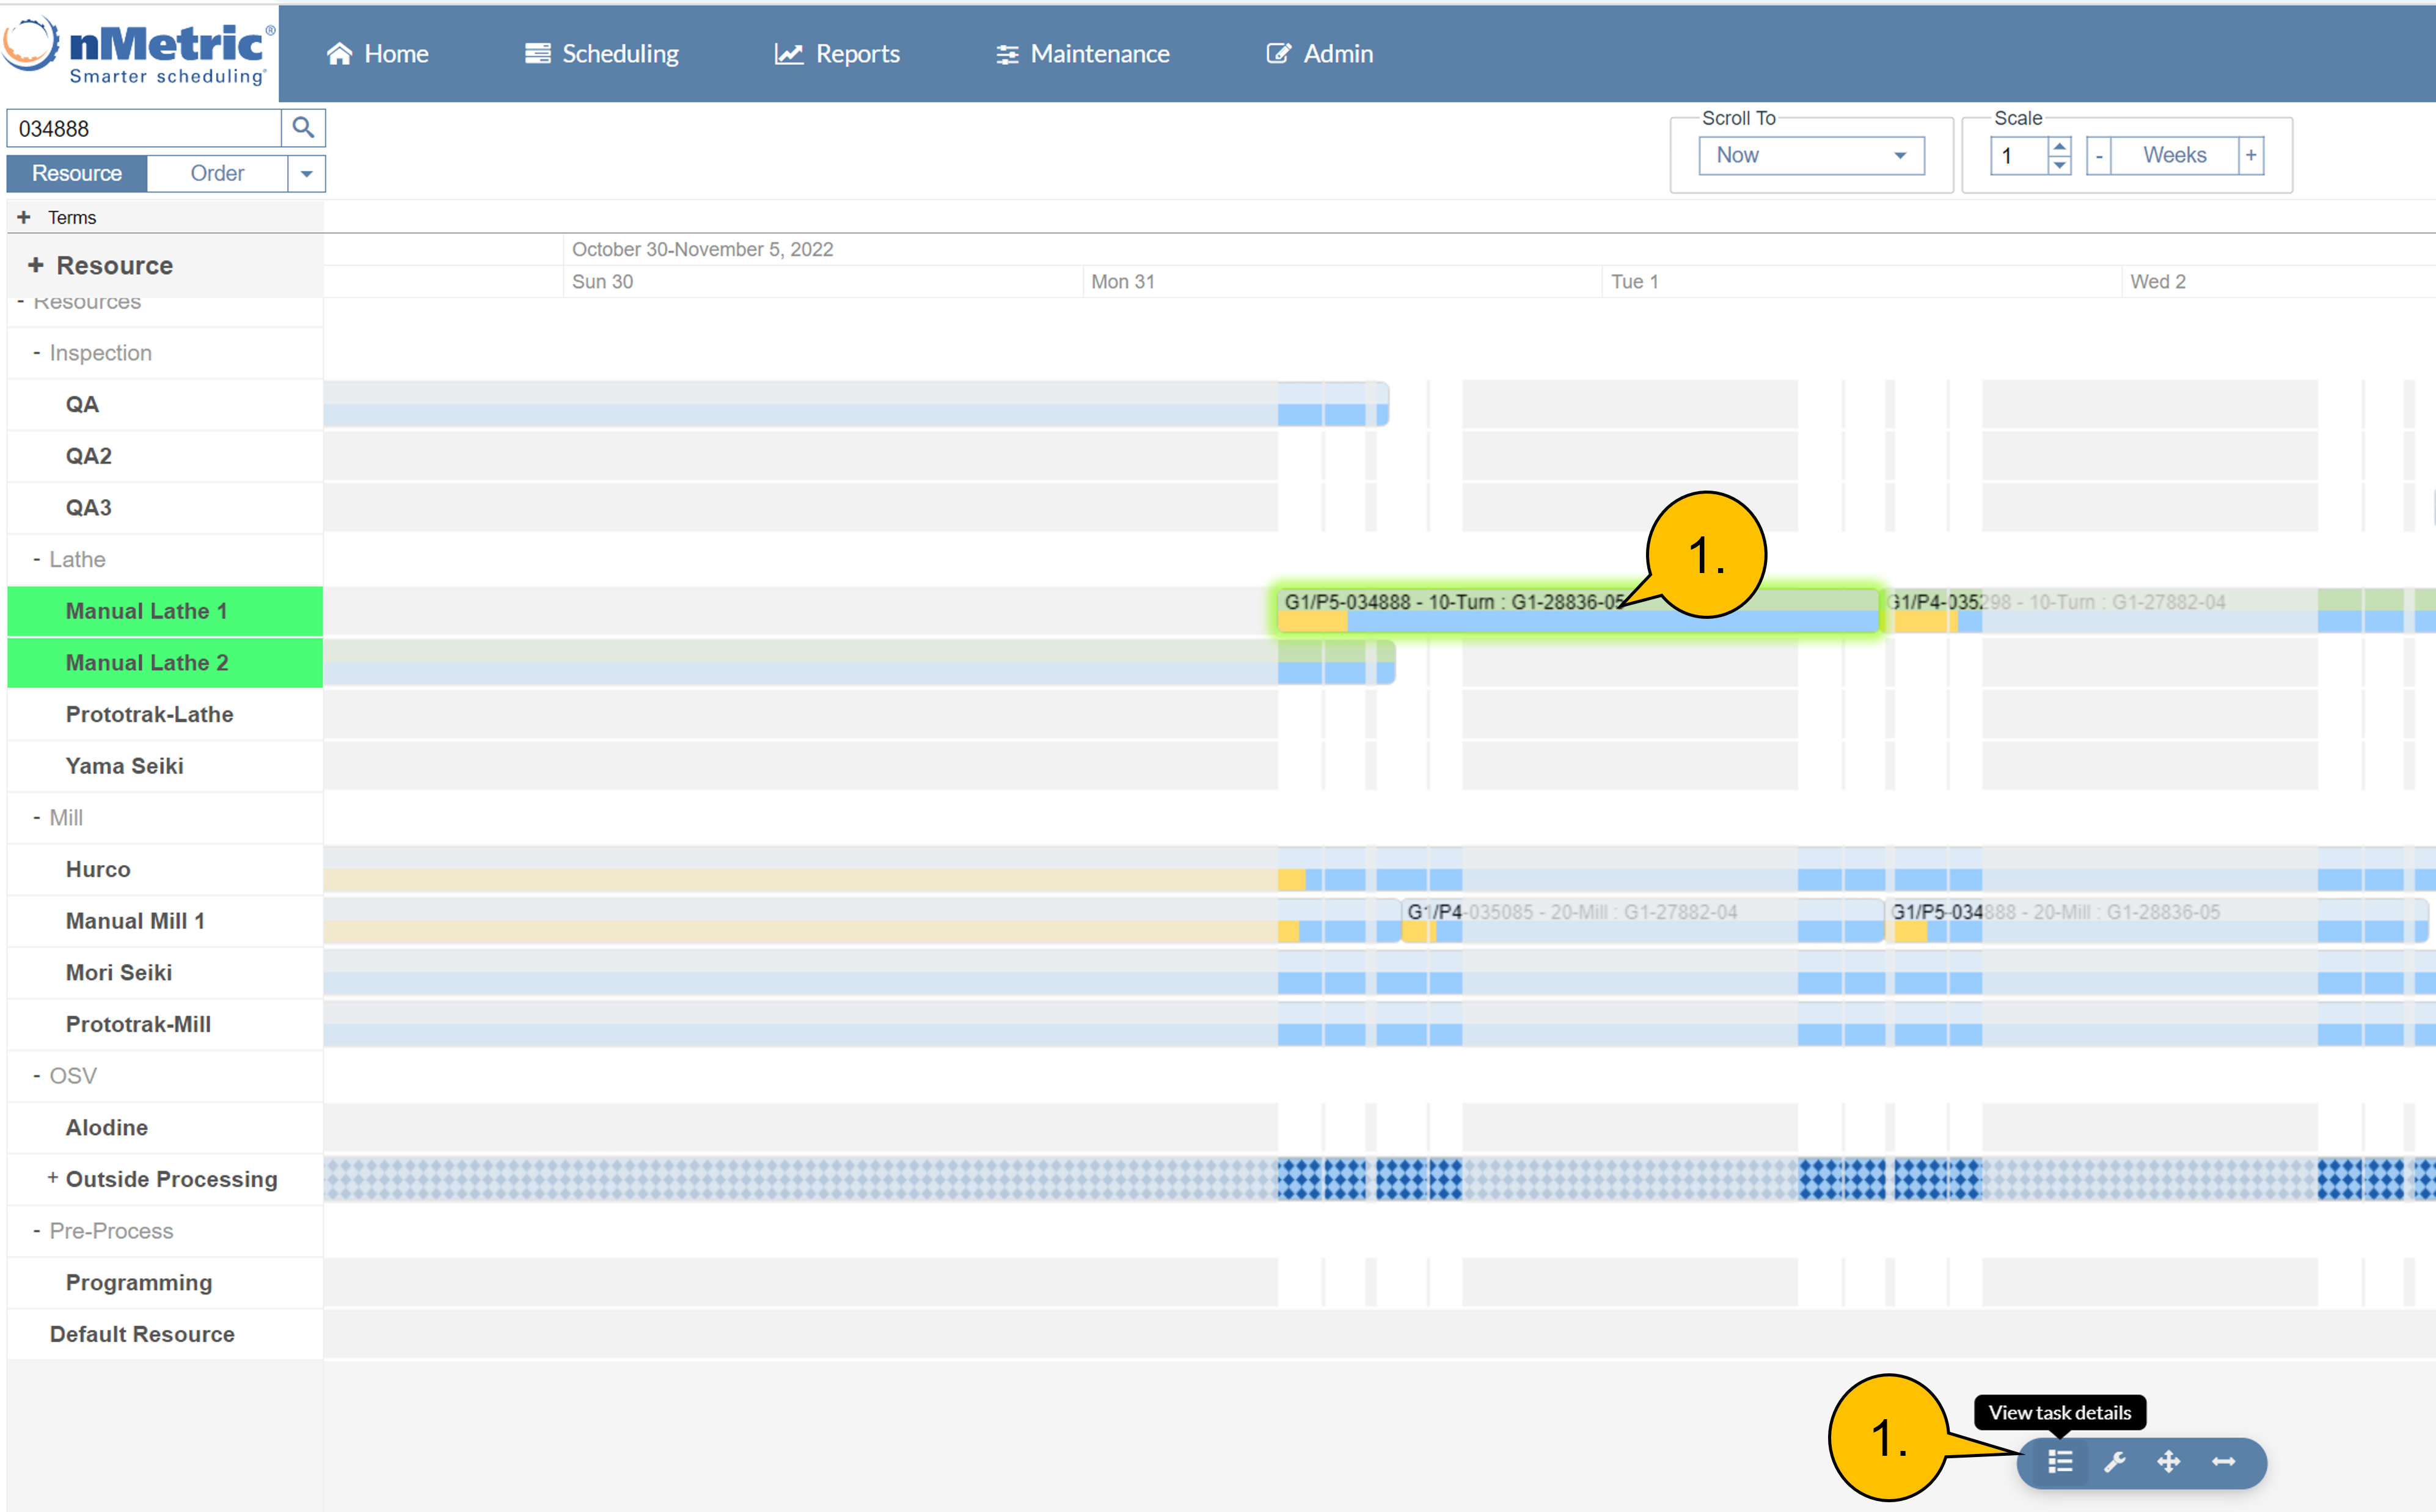Increase the scale number with up arrow
The width and height of the screenshot is (2436, 1512).
click(x=2059, y=147)
